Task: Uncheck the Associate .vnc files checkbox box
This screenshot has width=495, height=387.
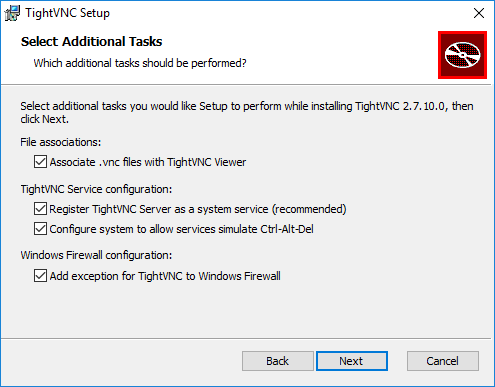Action: 40,162
